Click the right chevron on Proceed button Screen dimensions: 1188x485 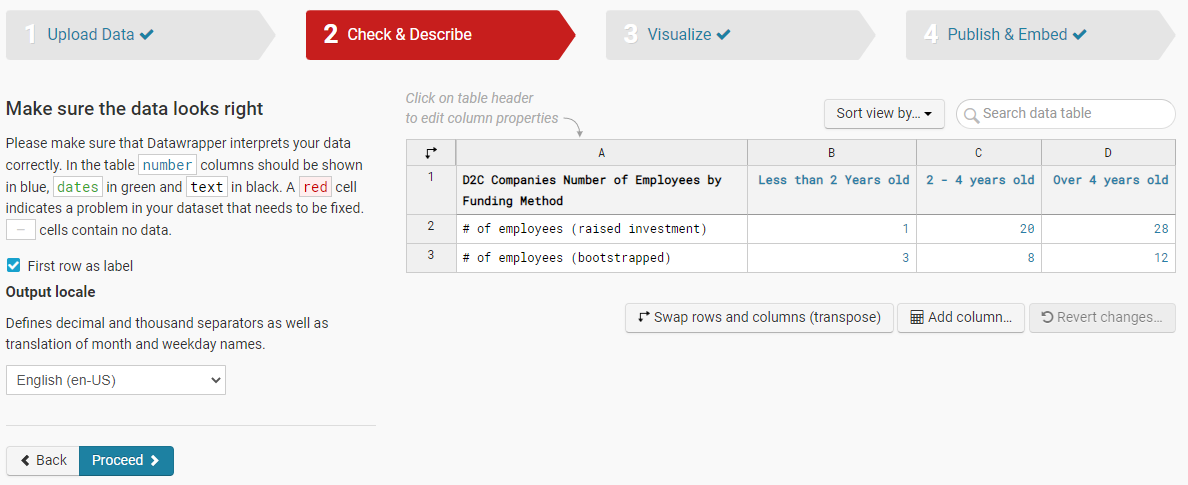click(155, 461)
